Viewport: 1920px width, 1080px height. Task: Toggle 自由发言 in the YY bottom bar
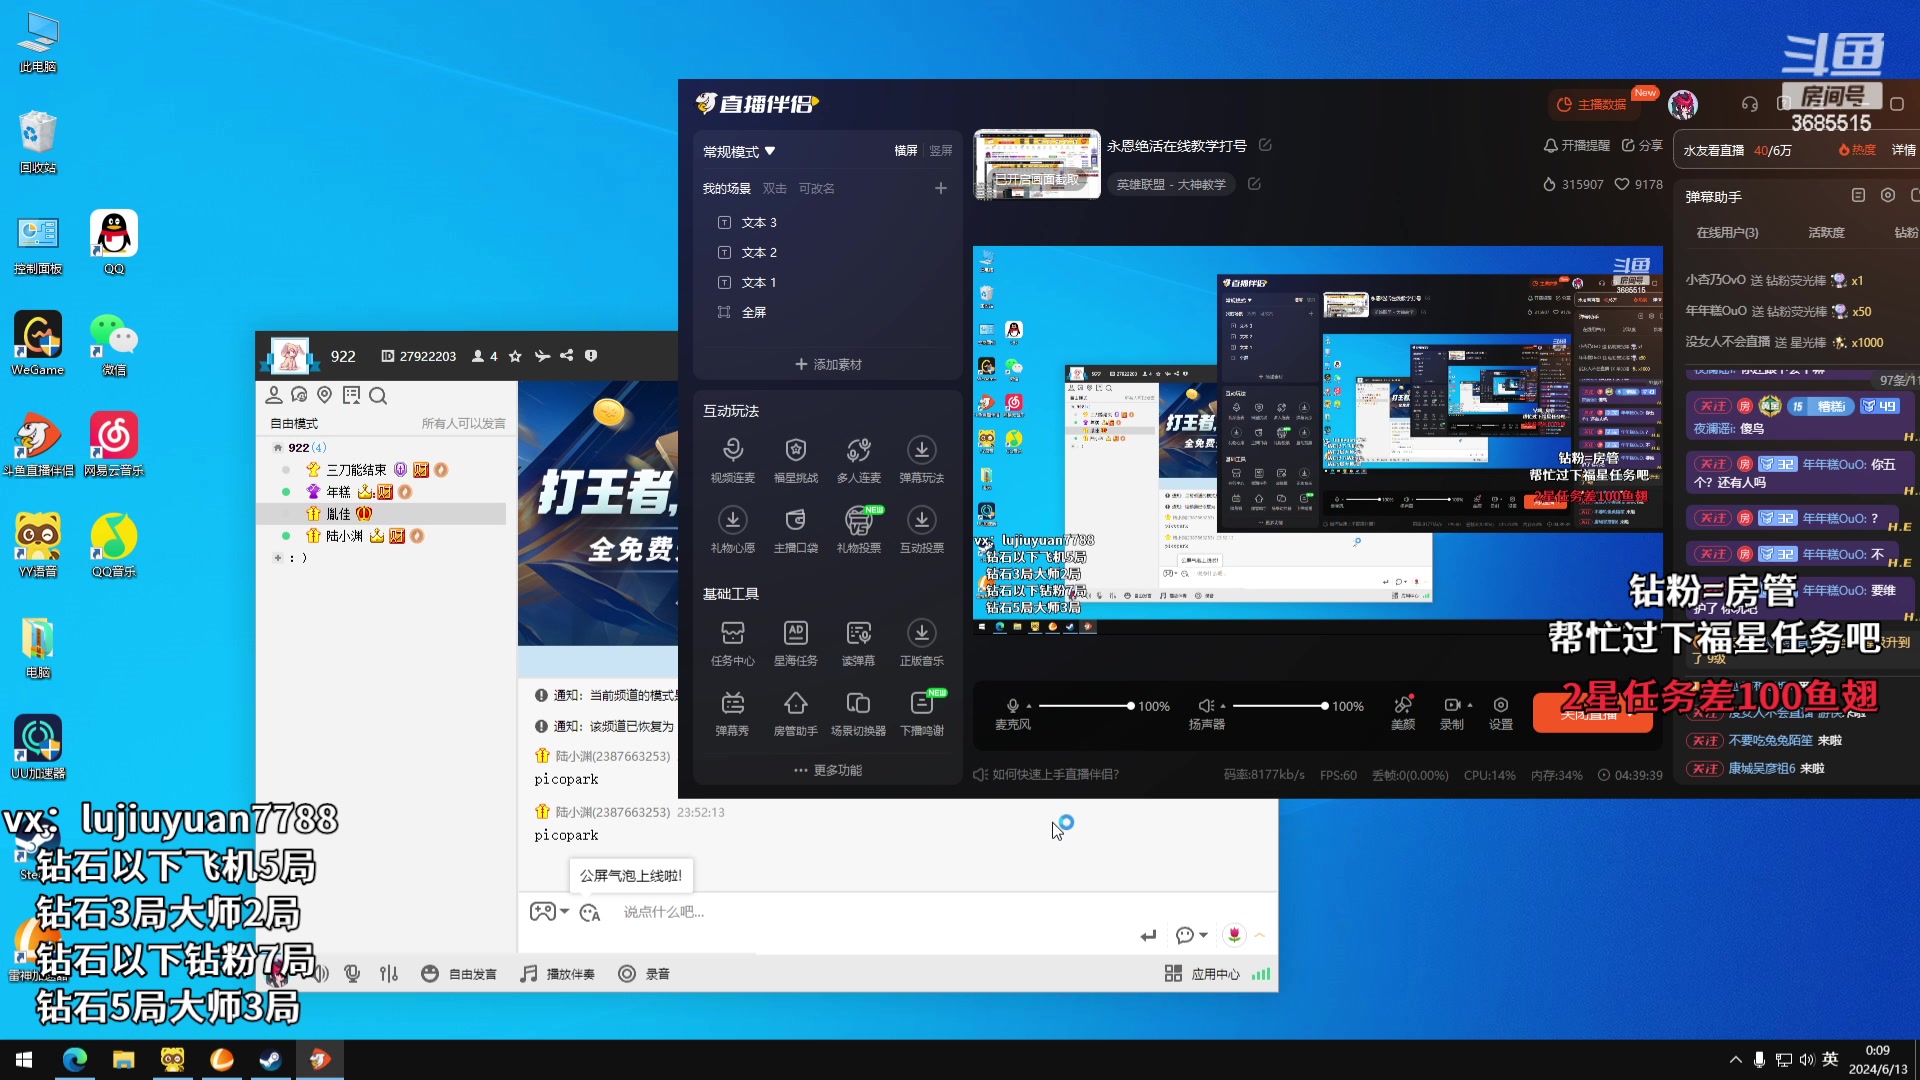point(459,974)
